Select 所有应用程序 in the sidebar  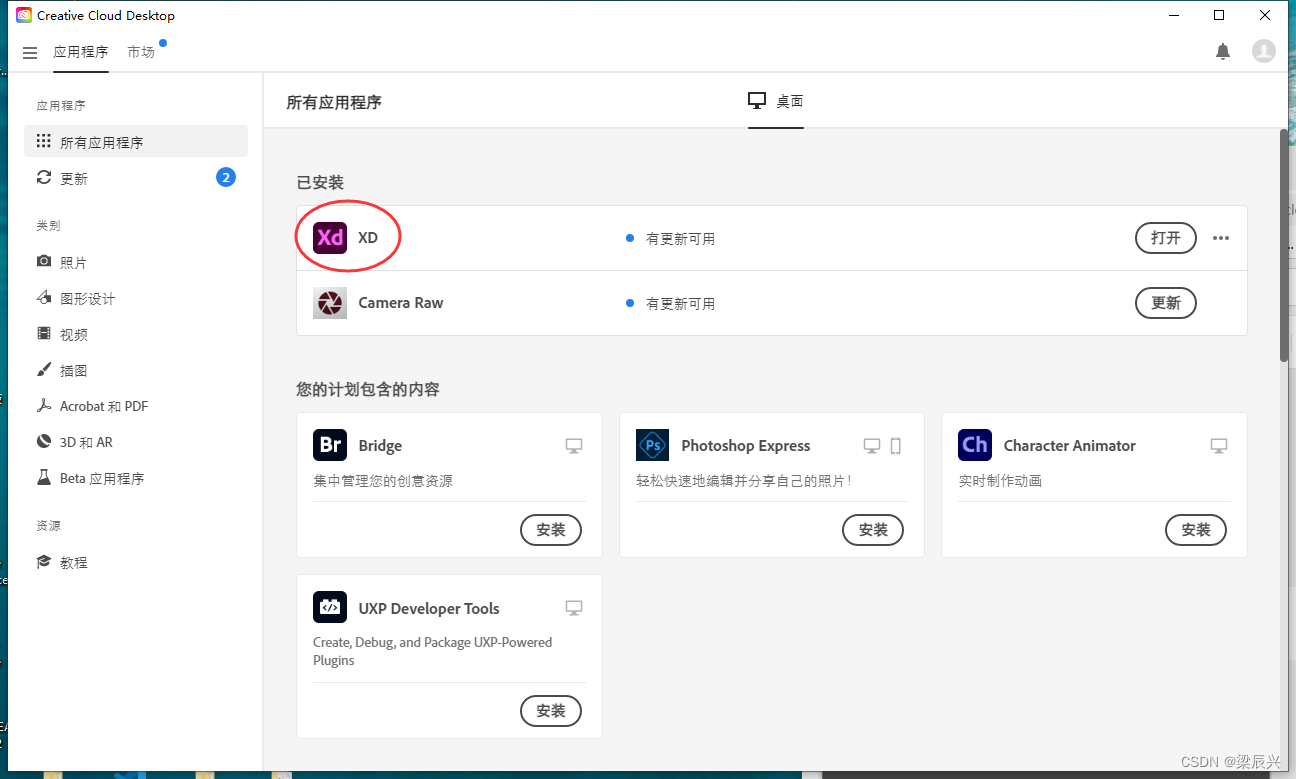pos(136,141)
